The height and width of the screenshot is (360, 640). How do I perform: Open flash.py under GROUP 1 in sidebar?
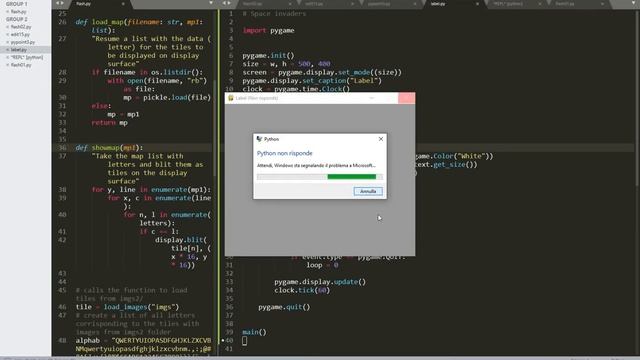pyautogui.click(x=19, y=12)
